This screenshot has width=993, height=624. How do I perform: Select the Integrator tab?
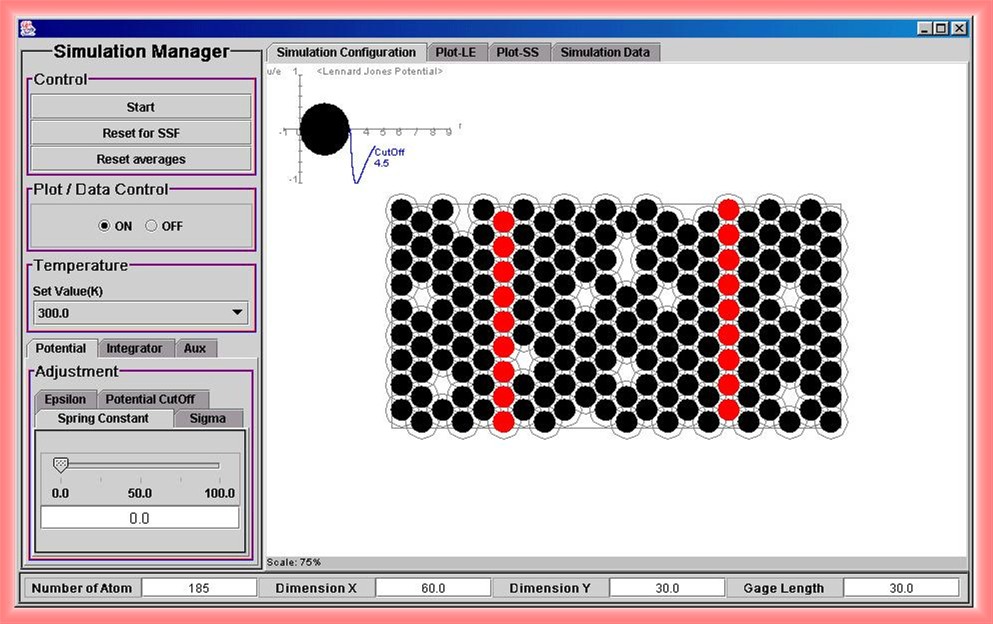click(134, 348)
